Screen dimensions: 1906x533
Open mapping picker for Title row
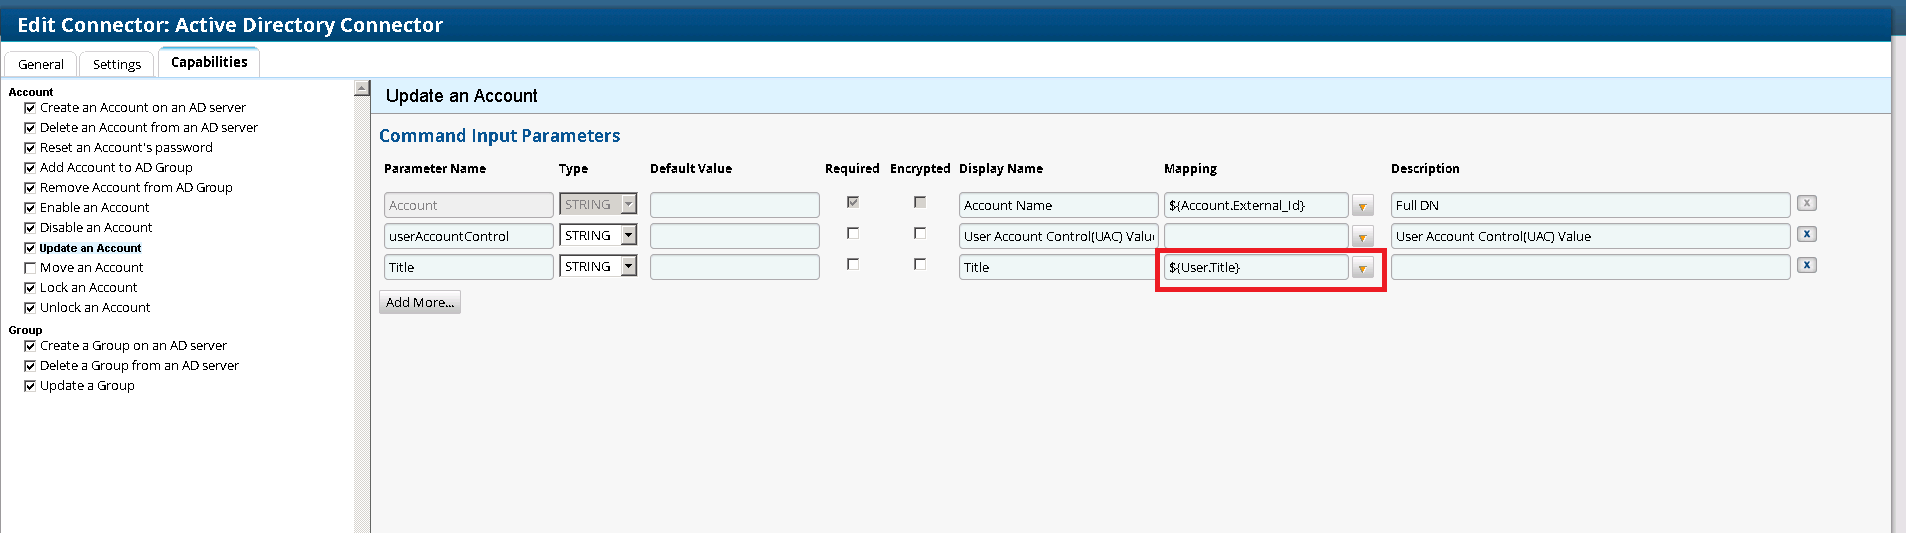(1362, 268)
